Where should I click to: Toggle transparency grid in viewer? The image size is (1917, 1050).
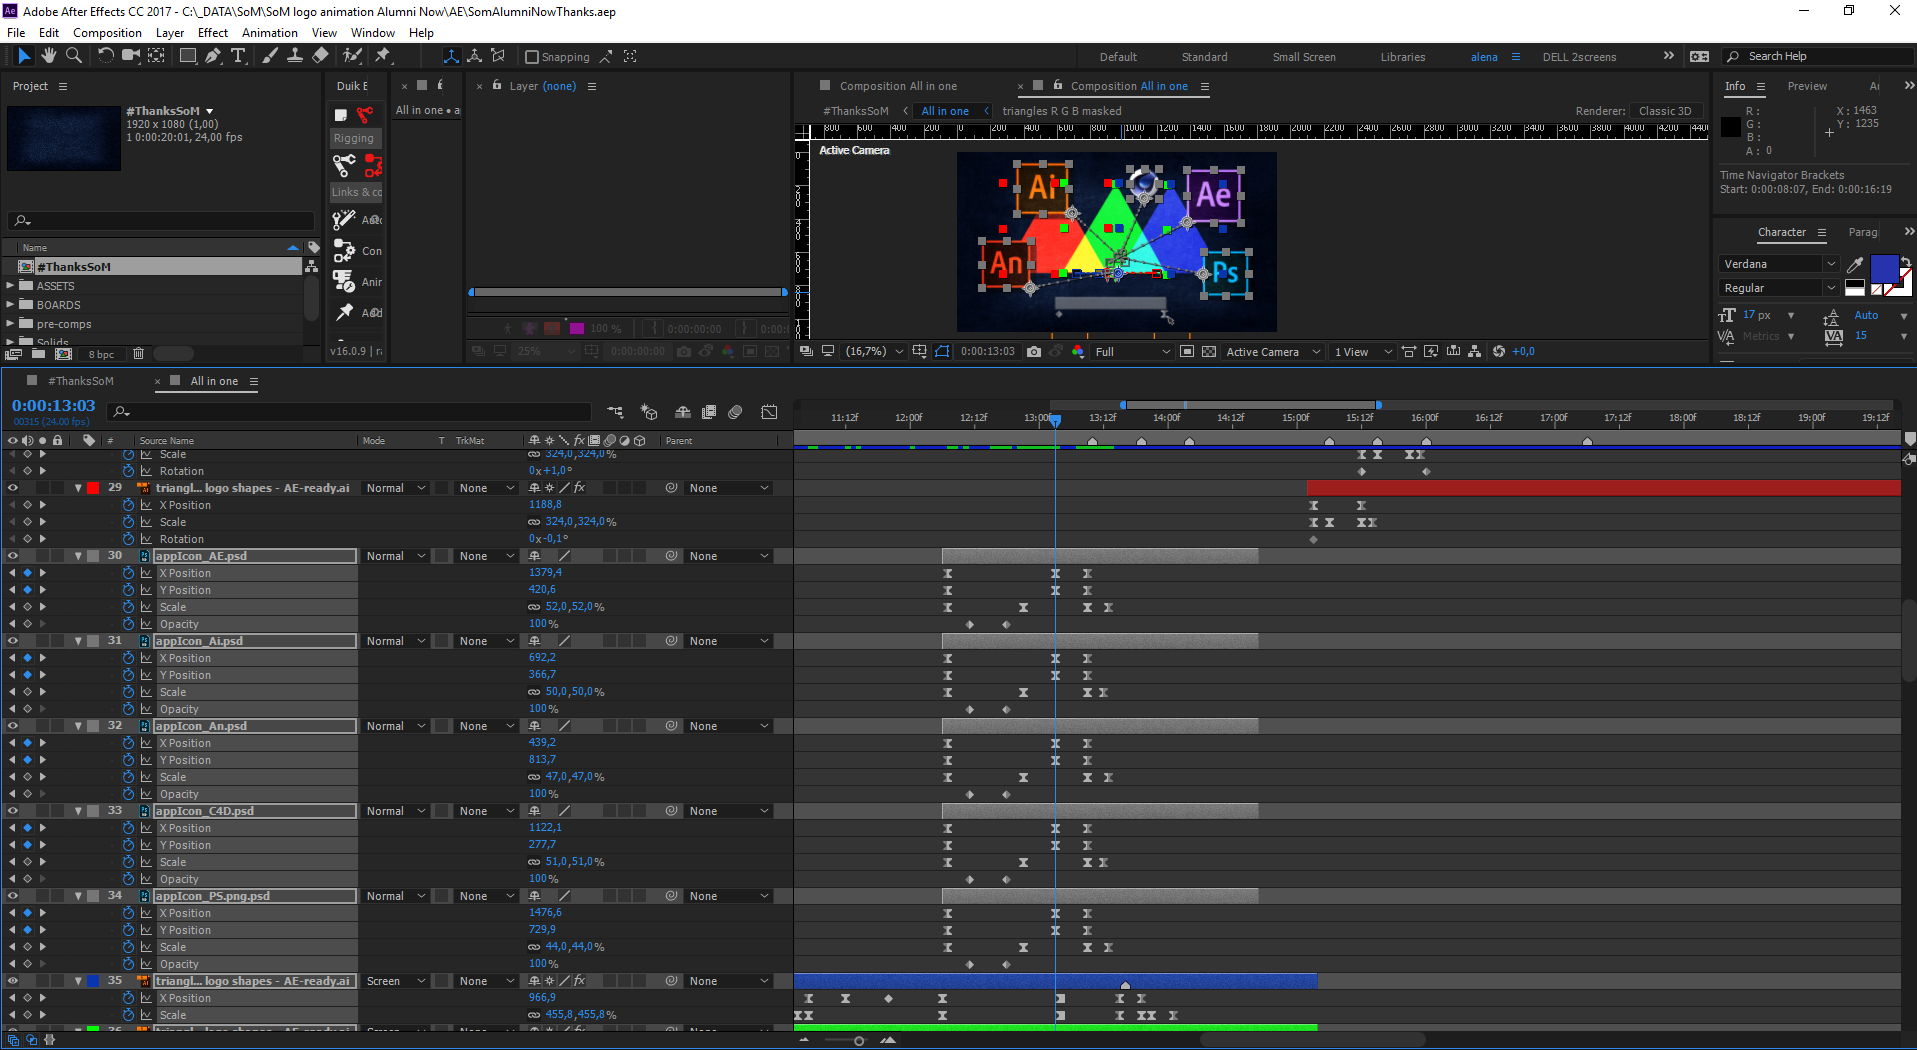(1209, 352)
